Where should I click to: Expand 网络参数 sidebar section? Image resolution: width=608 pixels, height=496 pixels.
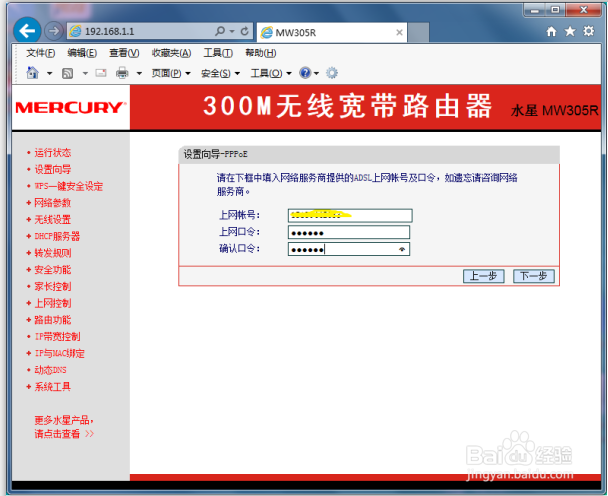pyautogui.click(x=52, y=202)
